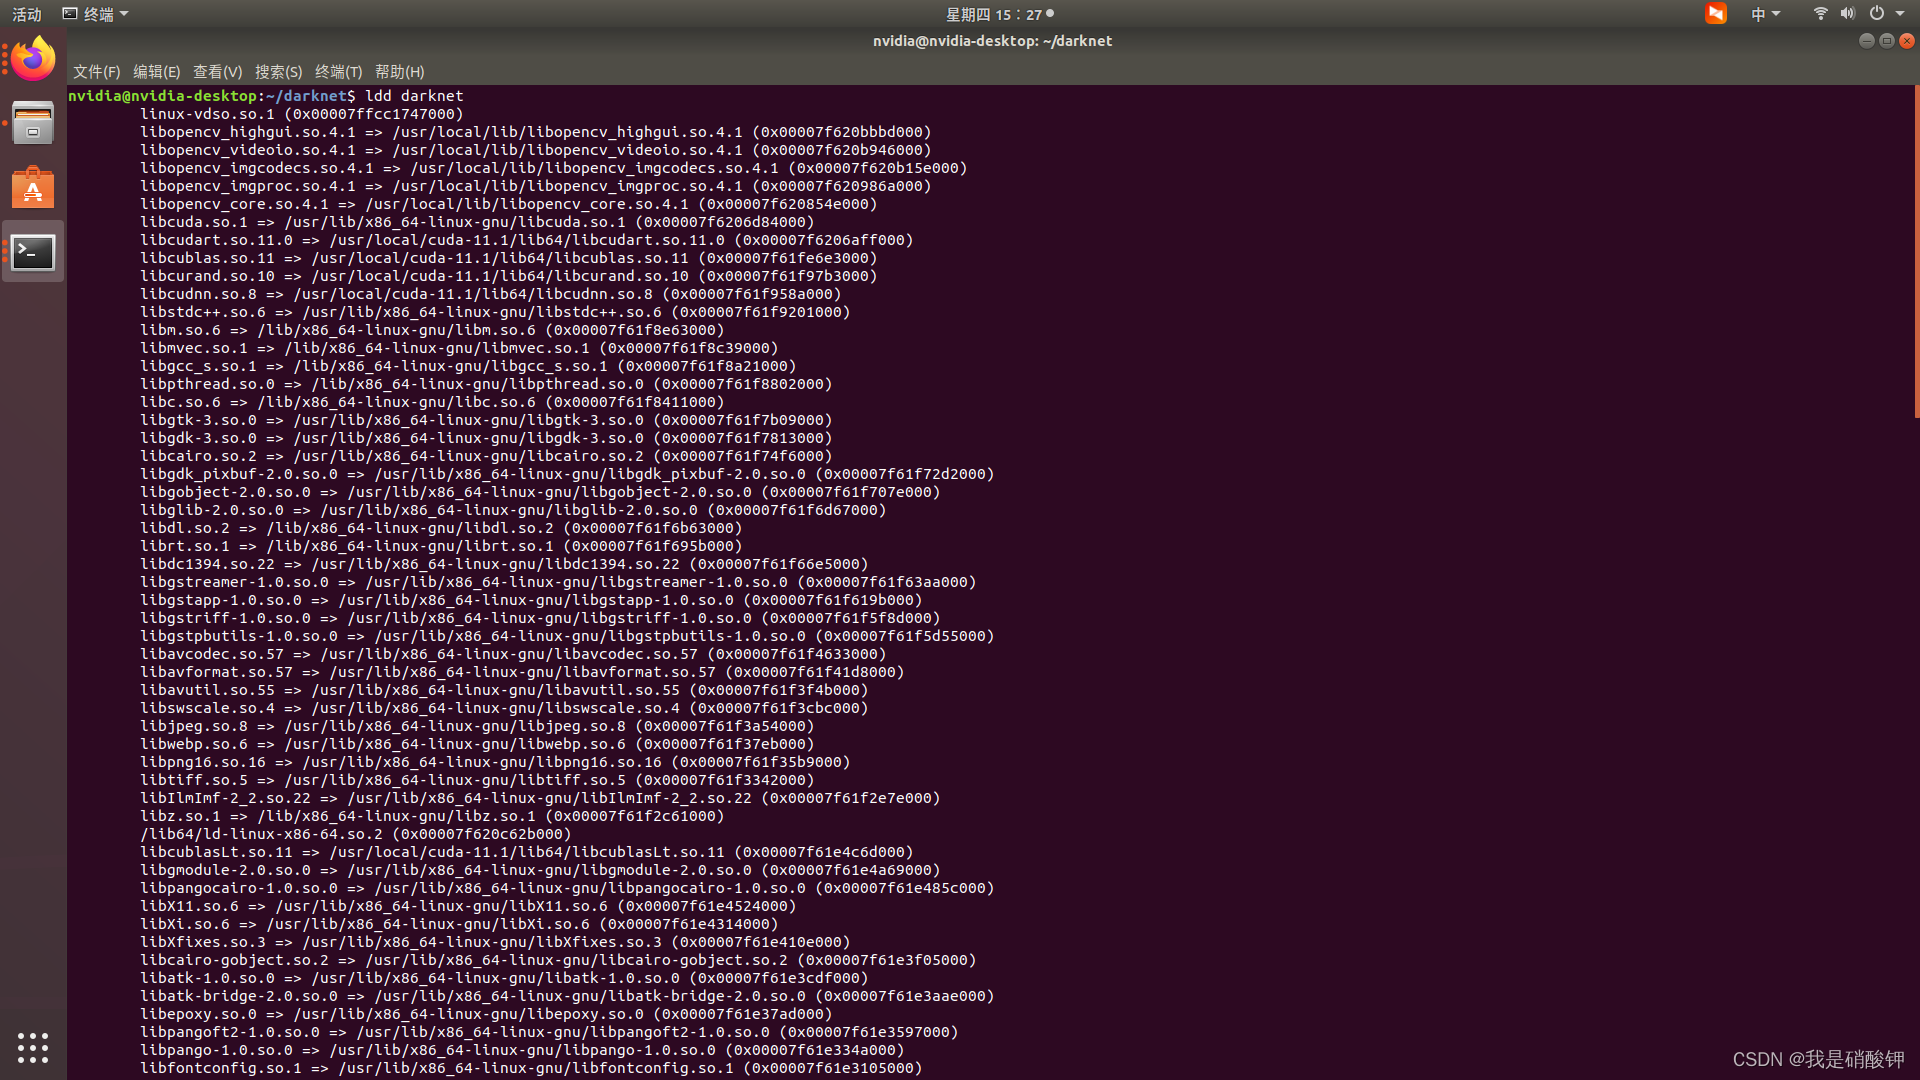Viewport: 1920px width, 1080px height.
Task: Open the power menu icon
Action: [1877, 14]
